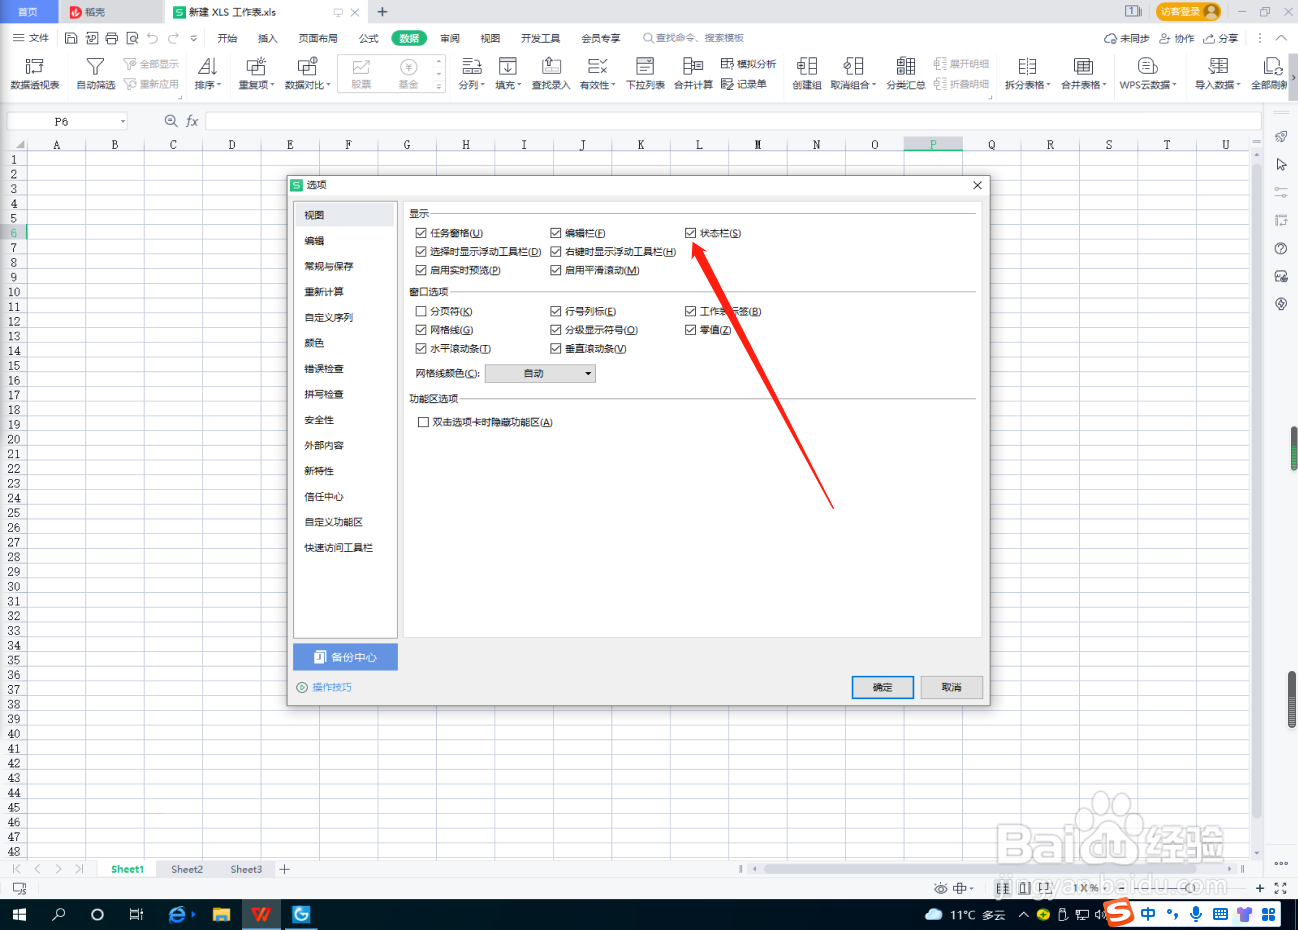Image resolution: width=1298 pixels, height=930 pixels.
Task: Click the 查找录入 lookup entry icon
Action: point(551,66)
